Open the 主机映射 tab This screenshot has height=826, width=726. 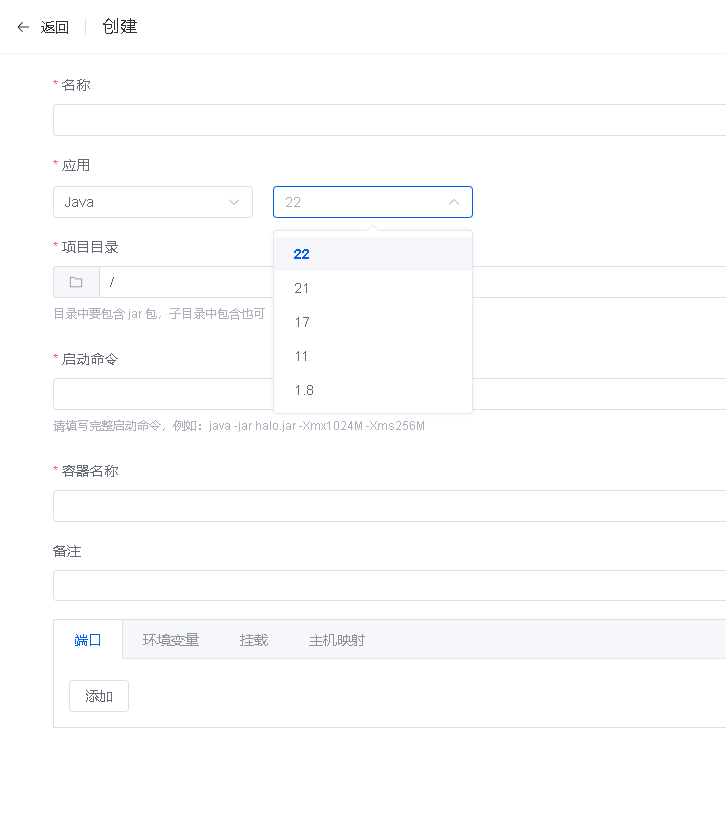coord(336,640)
